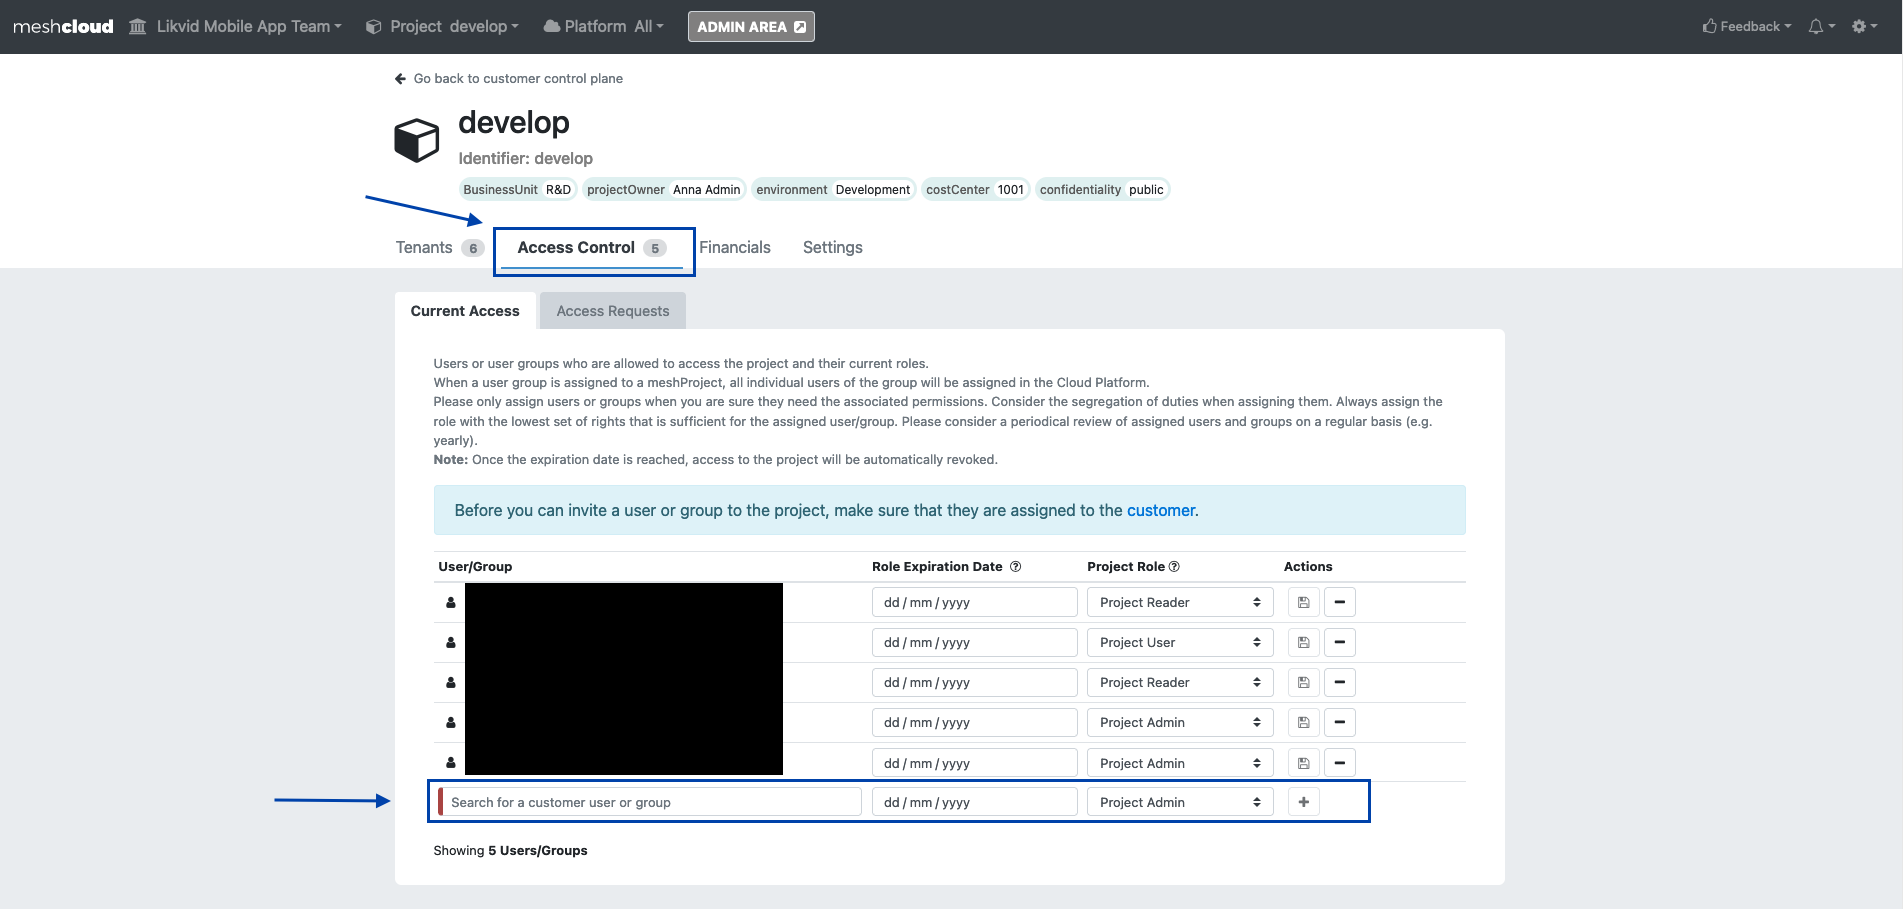Click the user icon in the first row

[451, 603]
